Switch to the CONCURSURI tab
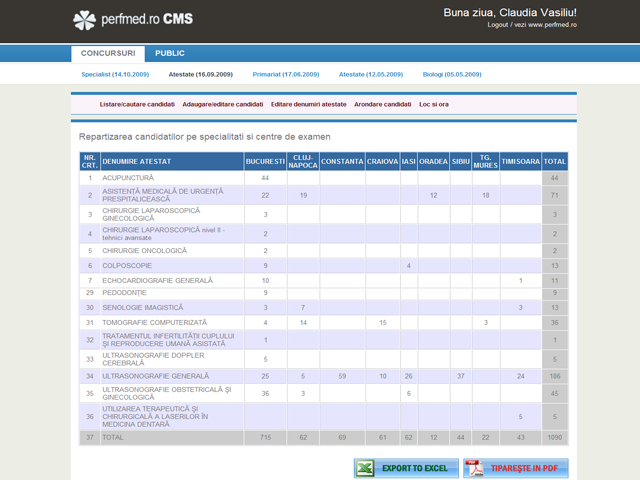The height and width of the screenshot is (480, 640). click(107, 53)
